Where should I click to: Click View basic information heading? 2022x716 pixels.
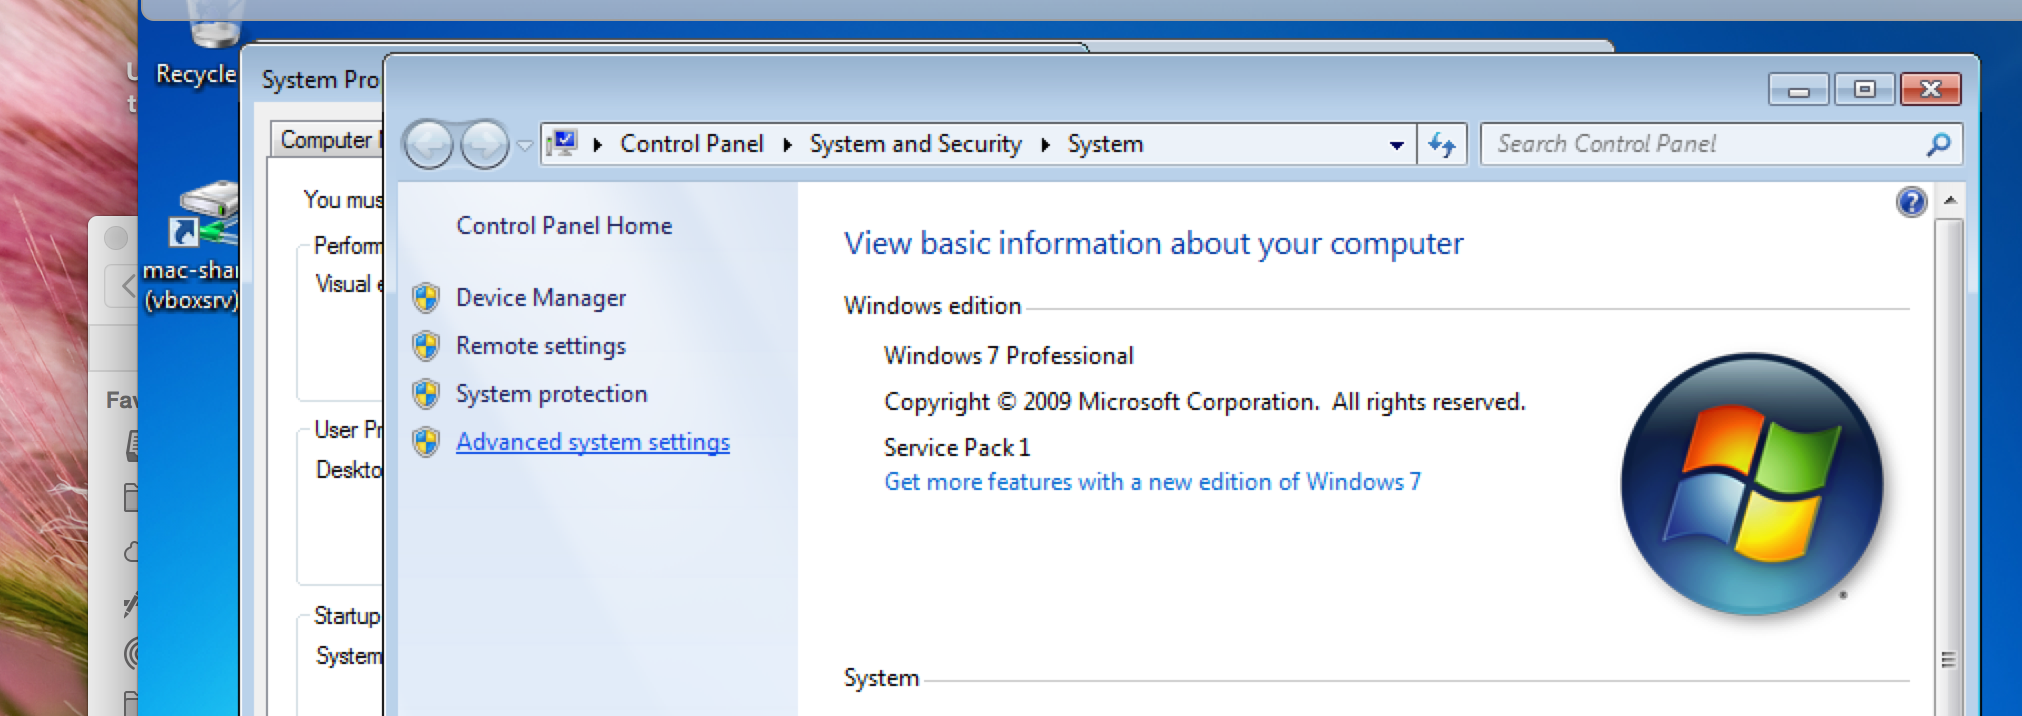click(1154, 244)
